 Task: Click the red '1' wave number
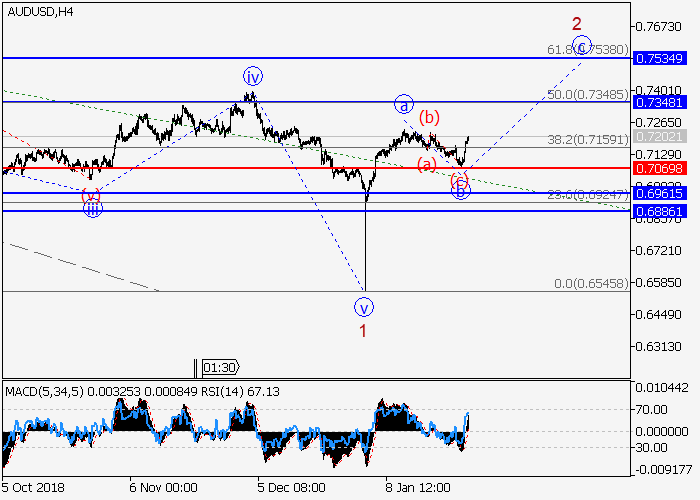363,330
